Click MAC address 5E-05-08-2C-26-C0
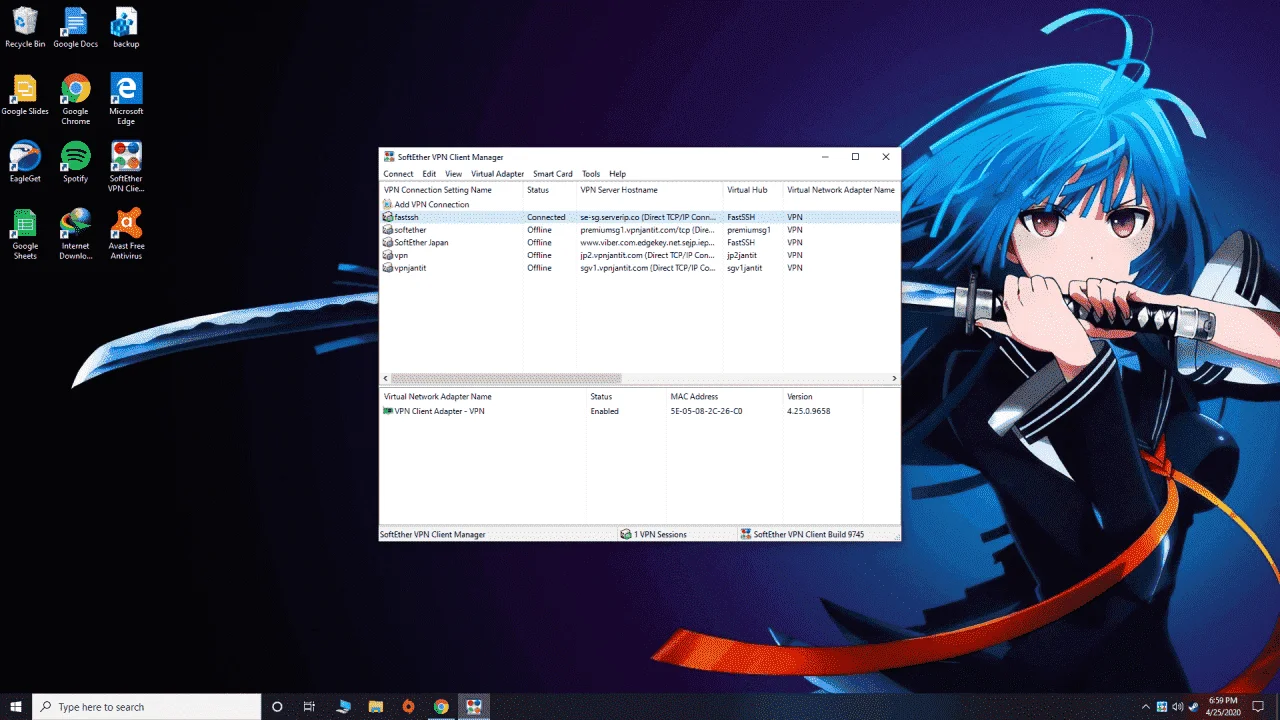This screenshot has width=1280, height=720. click(706, 411)
